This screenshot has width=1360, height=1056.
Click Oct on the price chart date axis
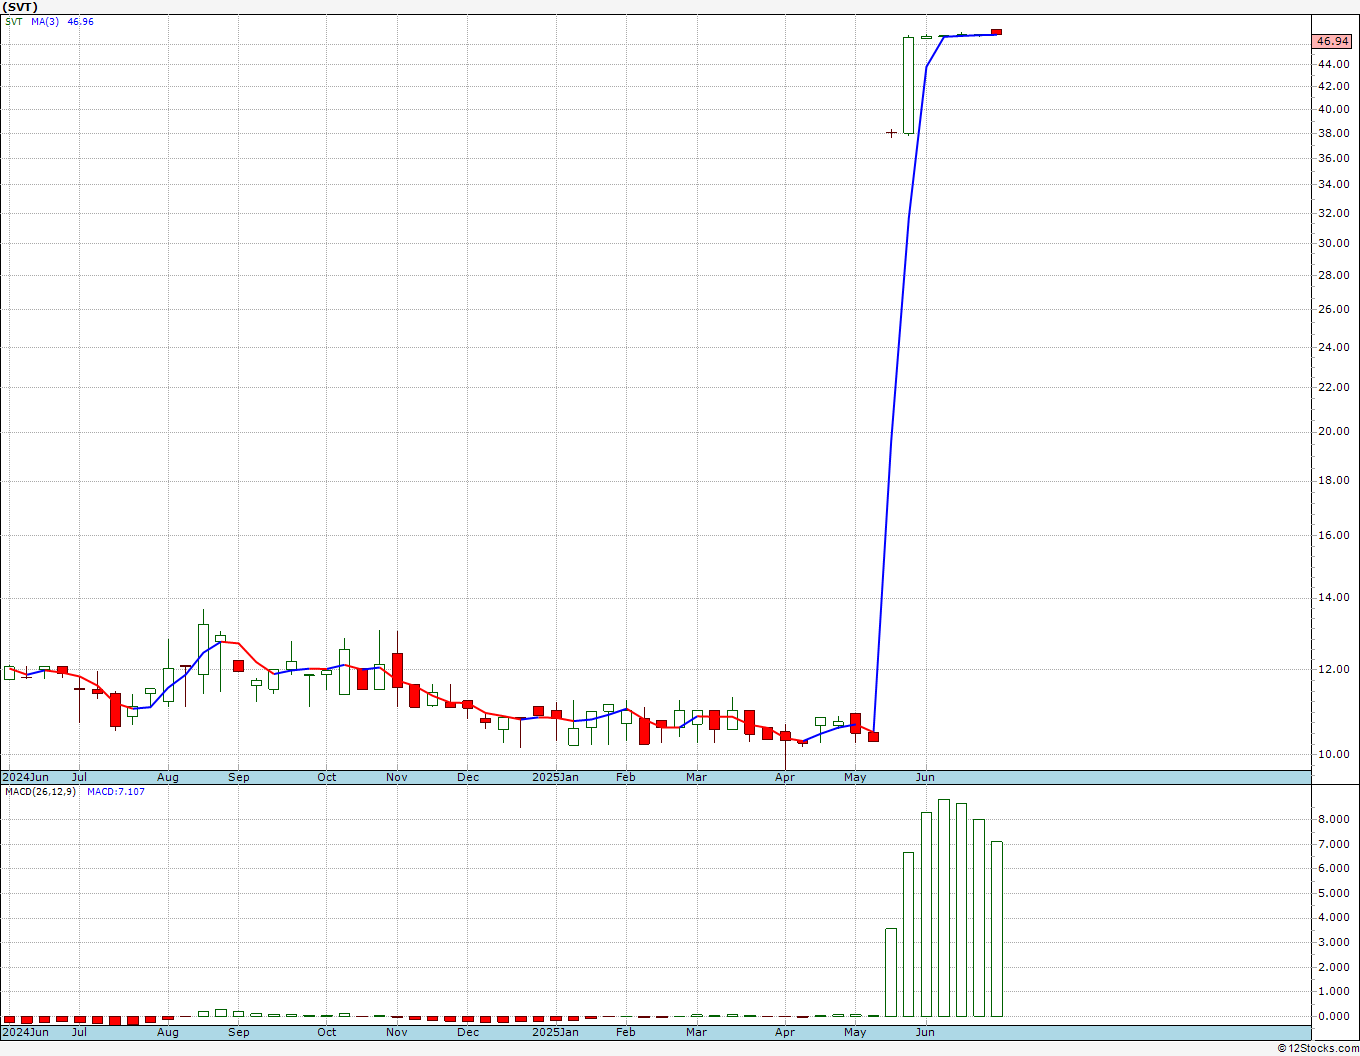327,777
